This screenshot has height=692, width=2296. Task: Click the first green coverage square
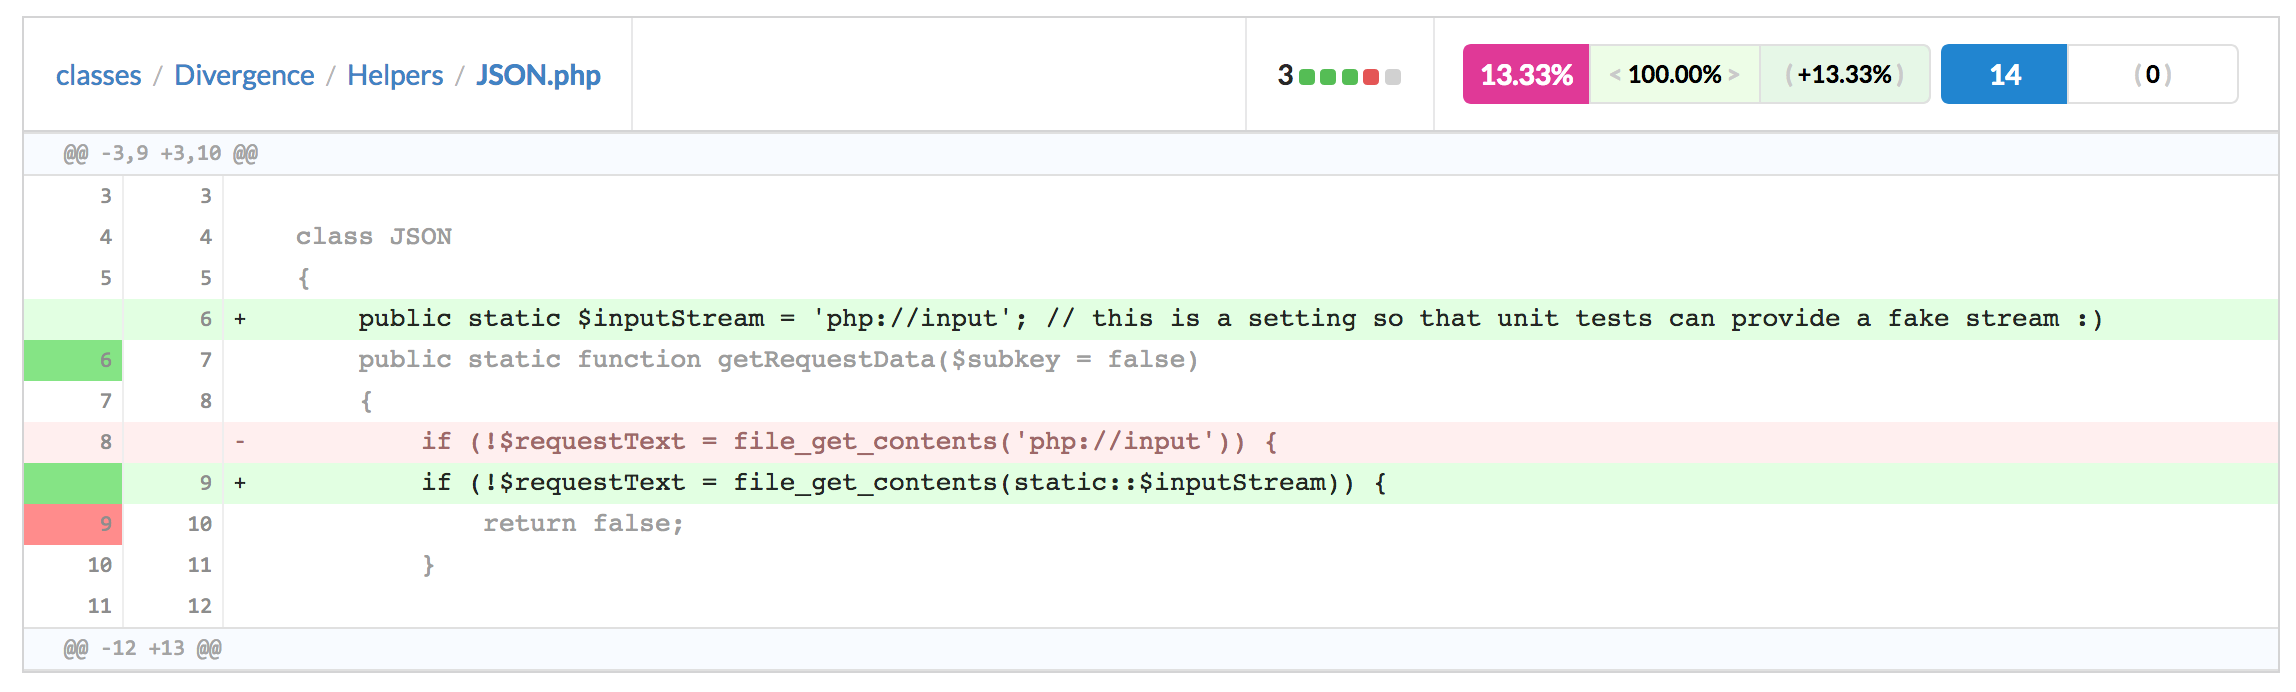coord(1306,77)
